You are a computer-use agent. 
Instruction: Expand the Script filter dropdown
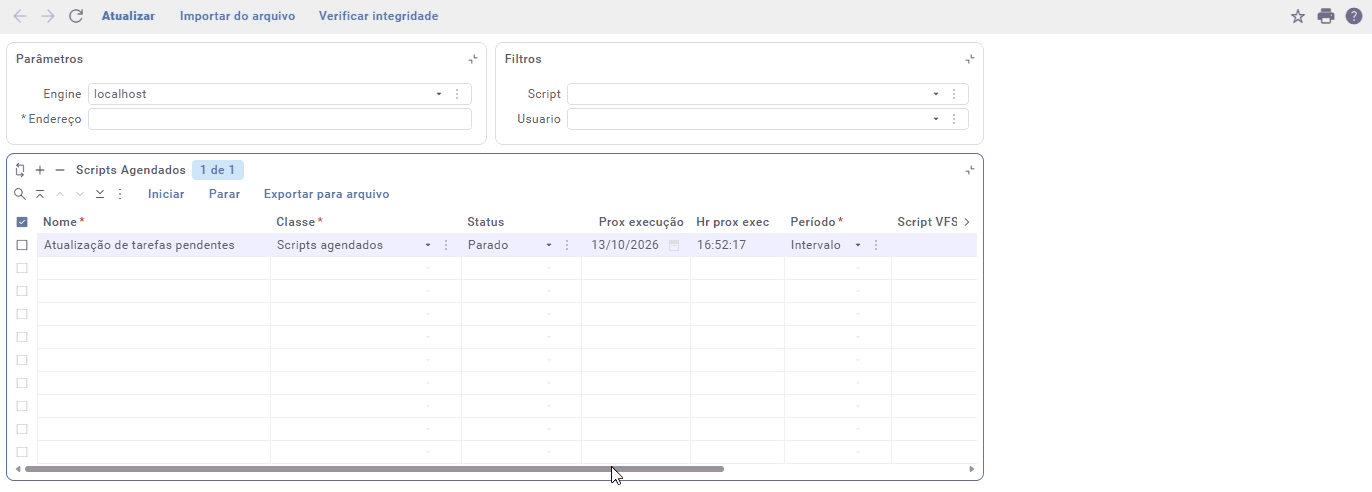[936, 94]
